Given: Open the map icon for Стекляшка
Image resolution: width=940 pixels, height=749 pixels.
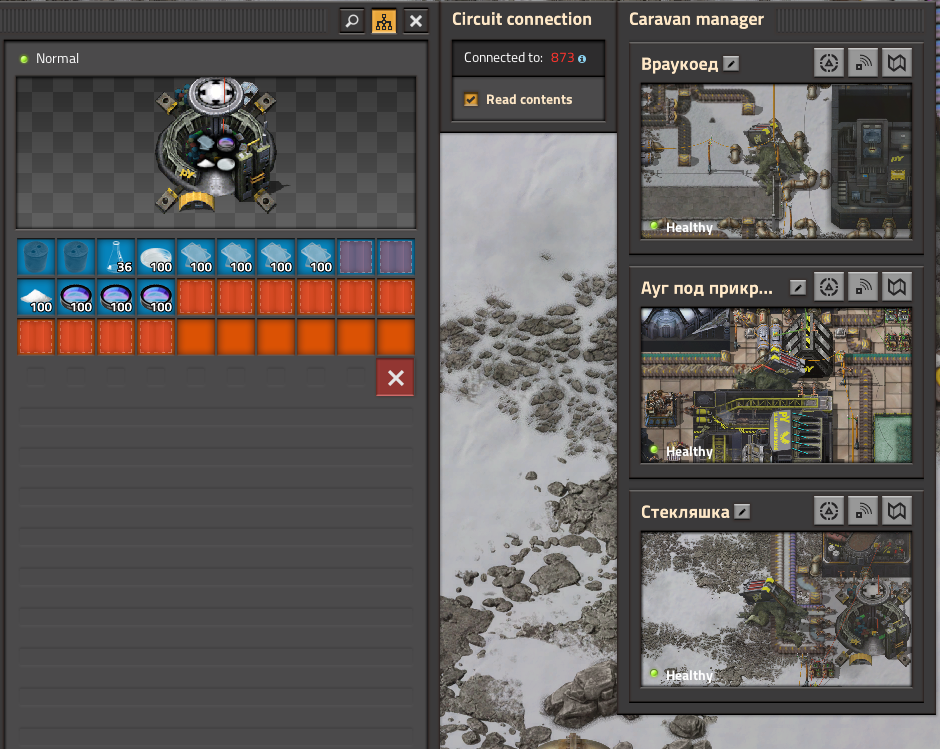Looking at the screenshot, I should 897,511.
